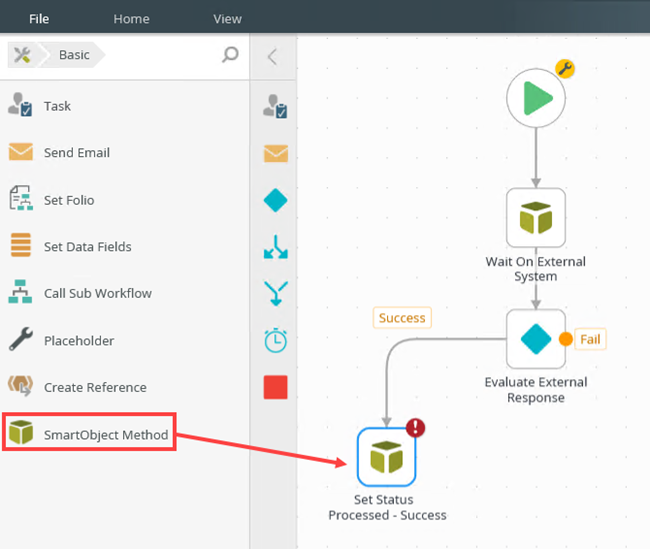Click the red error badge on Set Status

tap(415, 428)
